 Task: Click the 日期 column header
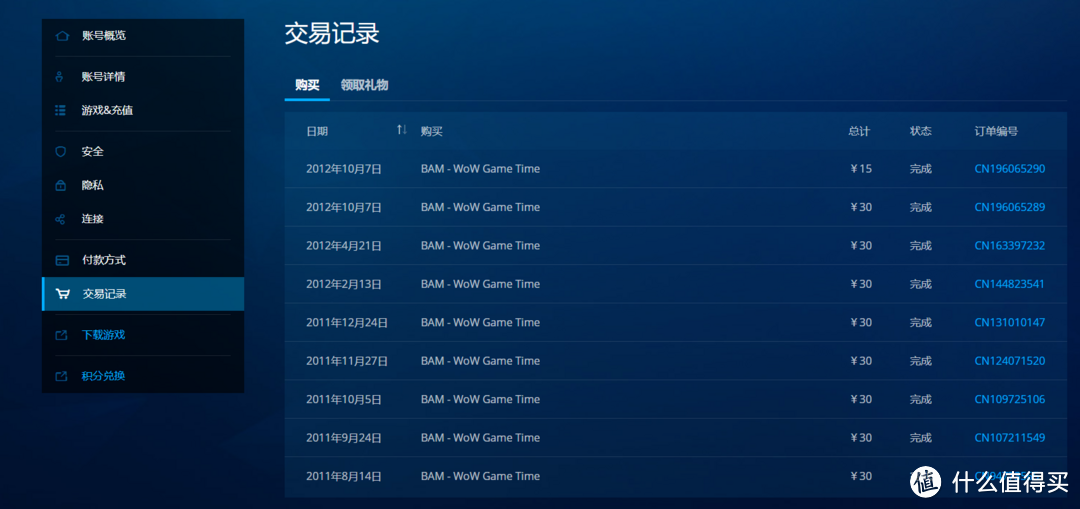tap(317, 131)
